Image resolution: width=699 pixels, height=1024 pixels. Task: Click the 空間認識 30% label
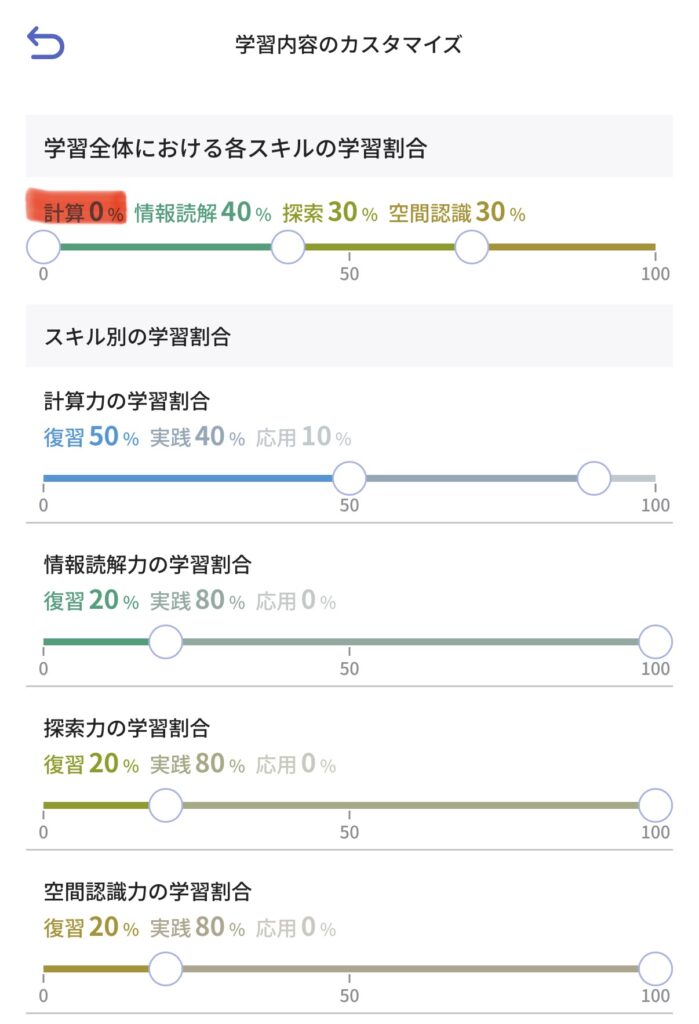point(457,212)
